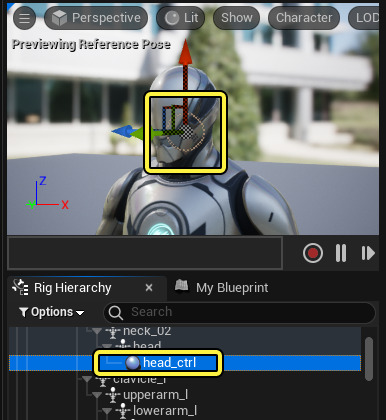Open the Character menu

tap(304, 18)
